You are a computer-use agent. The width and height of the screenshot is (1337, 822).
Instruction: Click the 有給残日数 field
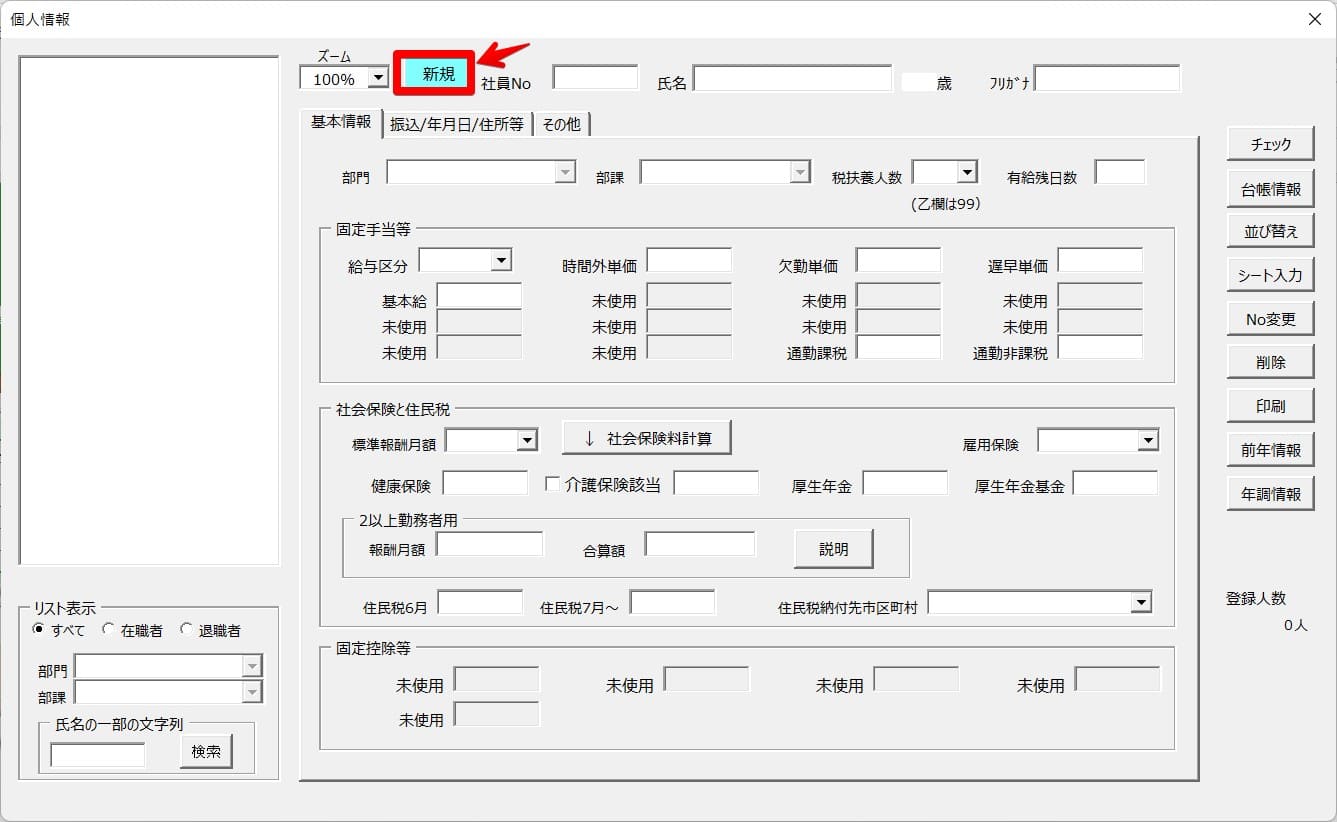coord(1120,173)
